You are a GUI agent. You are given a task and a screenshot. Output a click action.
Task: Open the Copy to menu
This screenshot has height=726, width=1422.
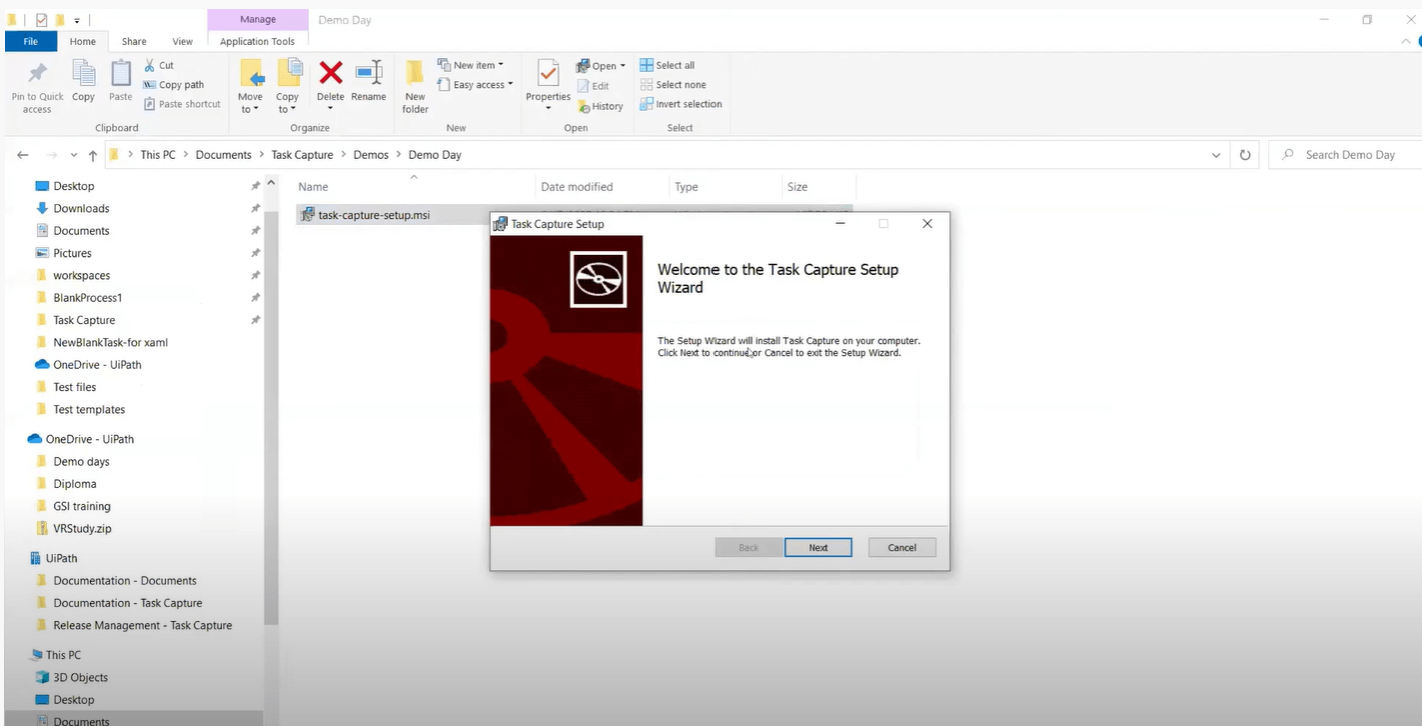tap(288, 86)
